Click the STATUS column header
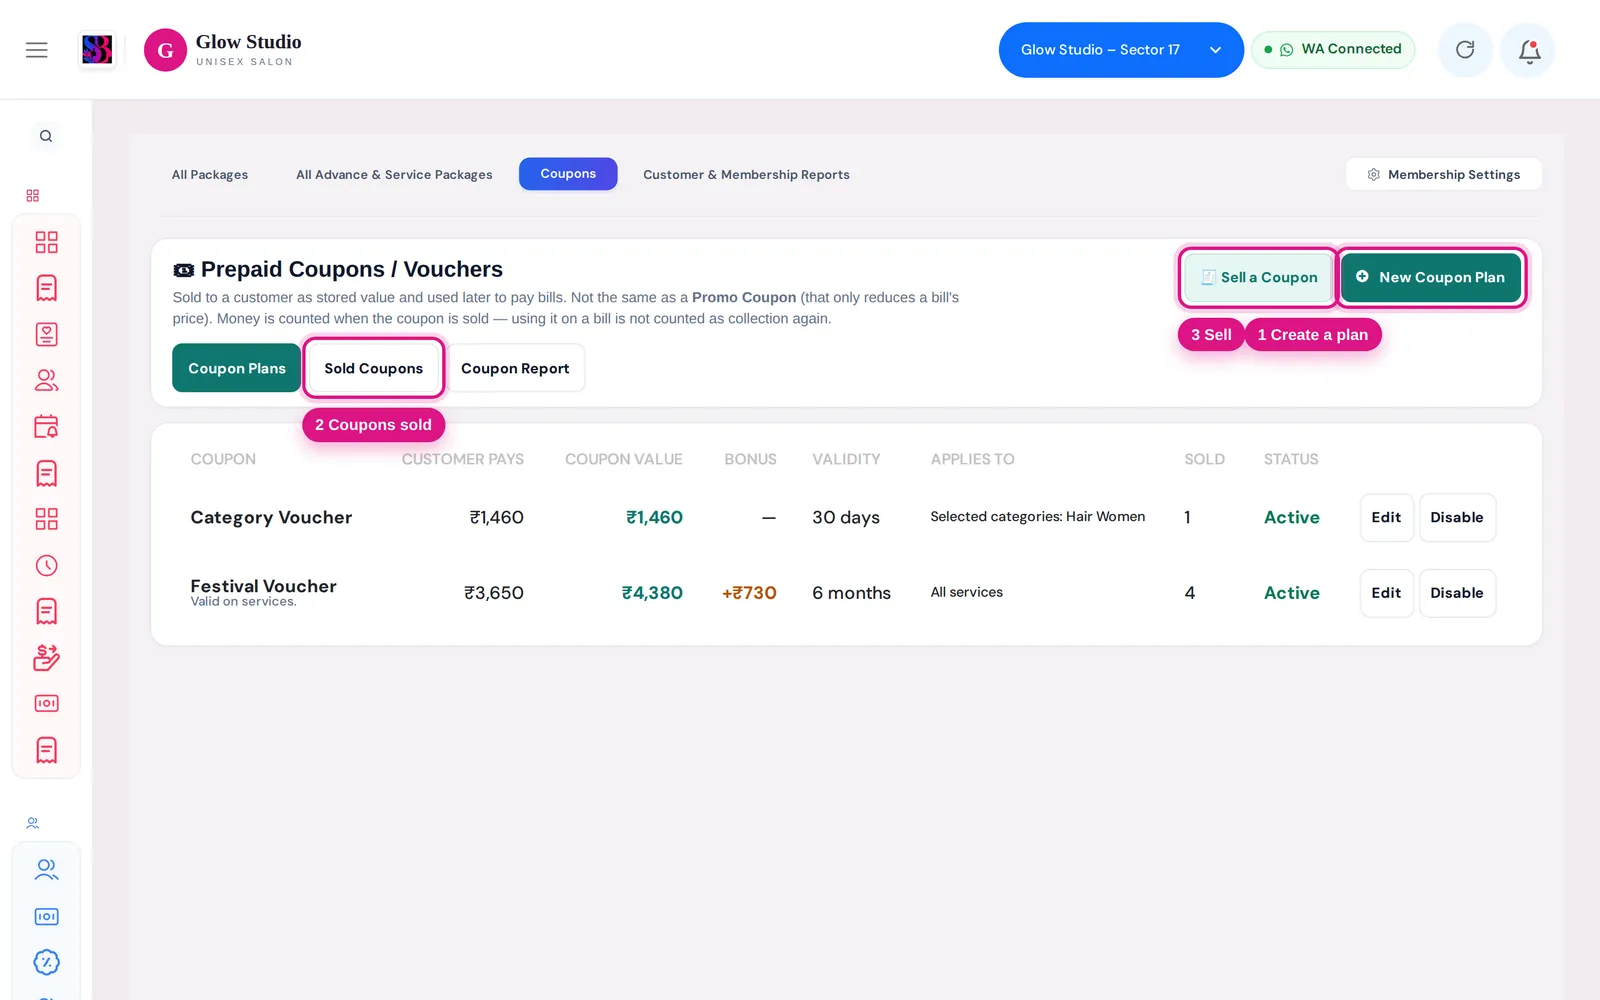Viewport: 1600px width, 1000px height. pyautogui.click(x=1291, y=459)
